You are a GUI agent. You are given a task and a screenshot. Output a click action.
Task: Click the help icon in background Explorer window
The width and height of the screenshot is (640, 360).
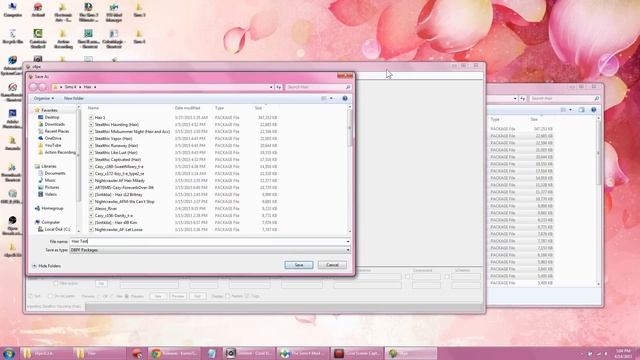tap(593, 110)
